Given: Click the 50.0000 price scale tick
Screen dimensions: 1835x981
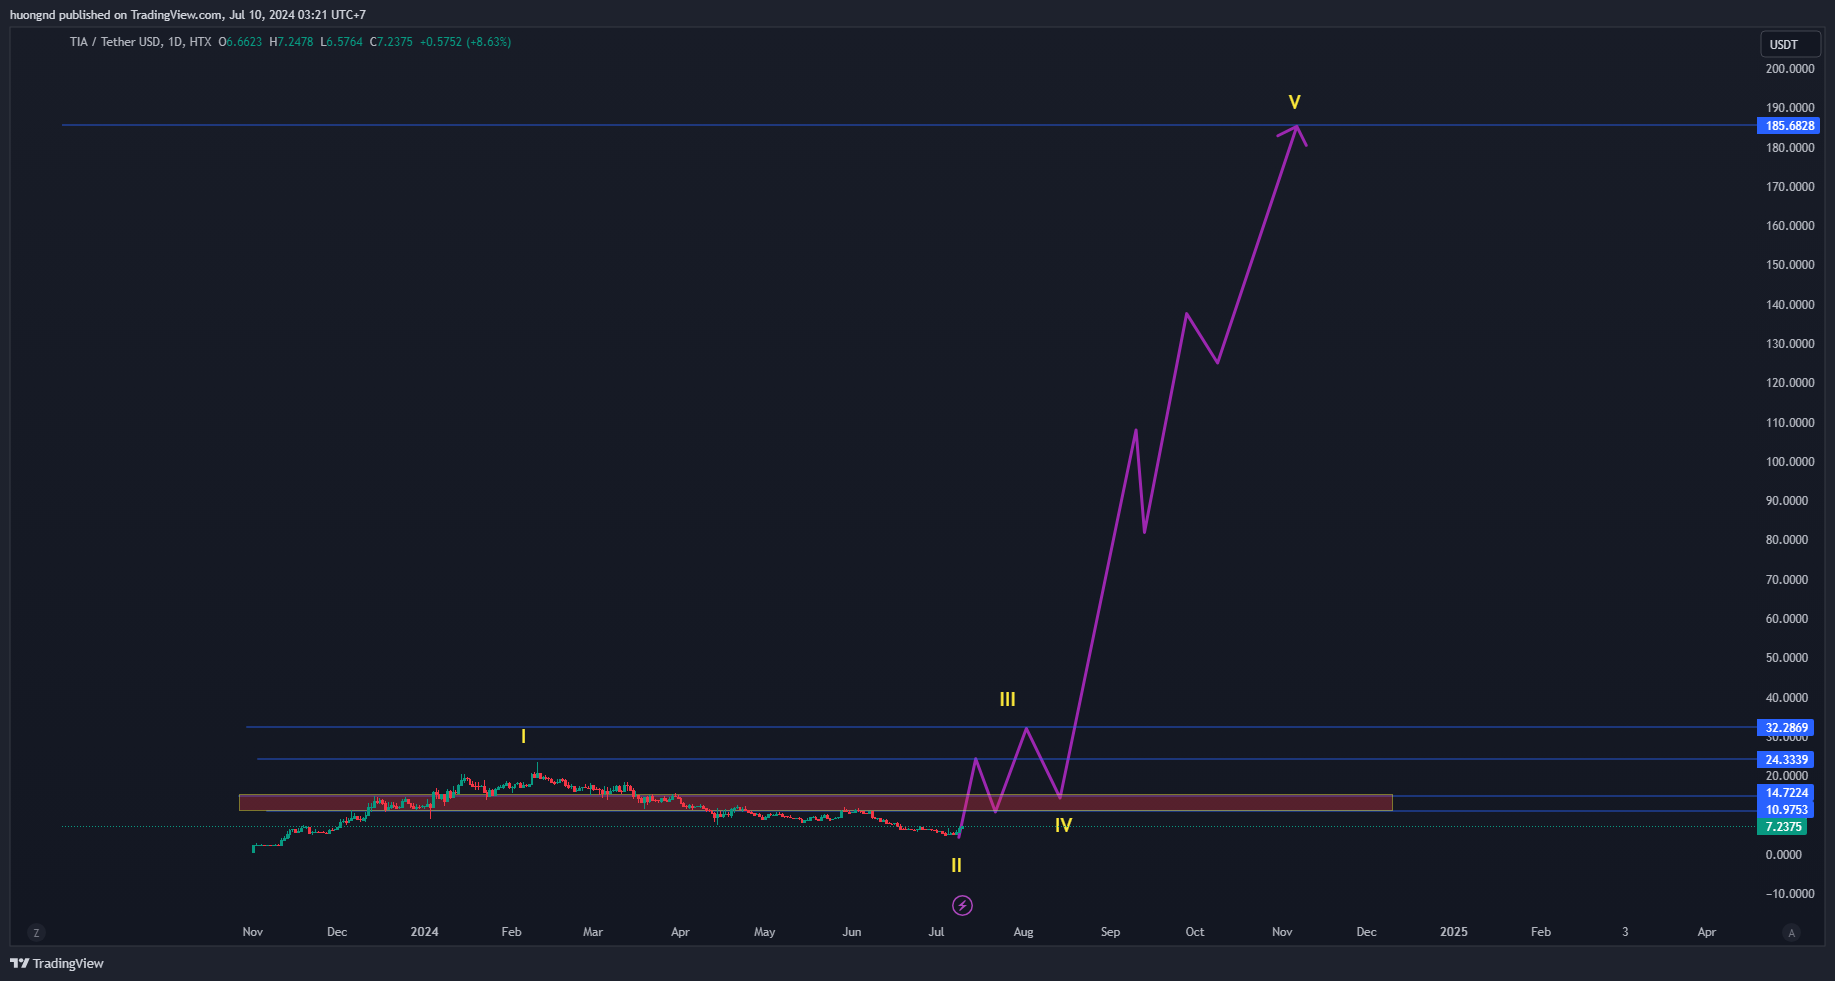Looking at the screenshot, I should tap(1787, 658).
